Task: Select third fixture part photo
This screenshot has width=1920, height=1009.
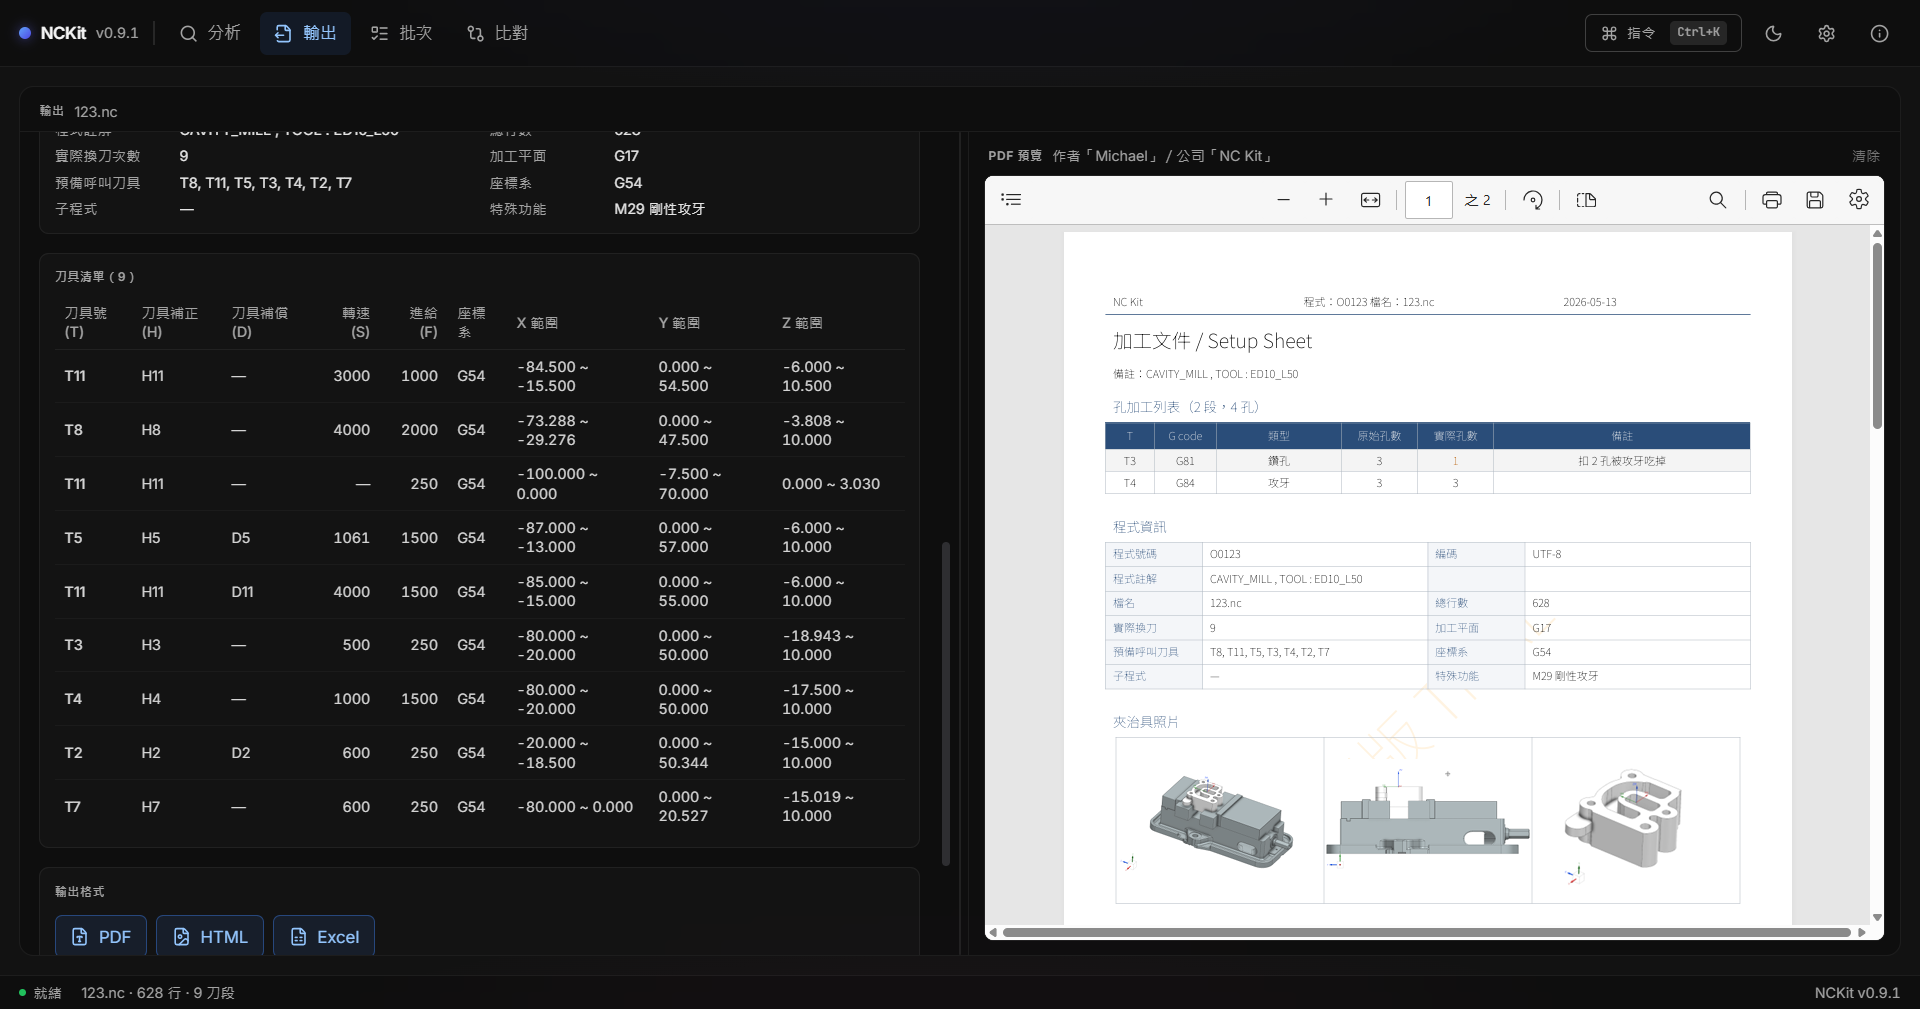Action: pyautogui.click(x=1636, y=820)
